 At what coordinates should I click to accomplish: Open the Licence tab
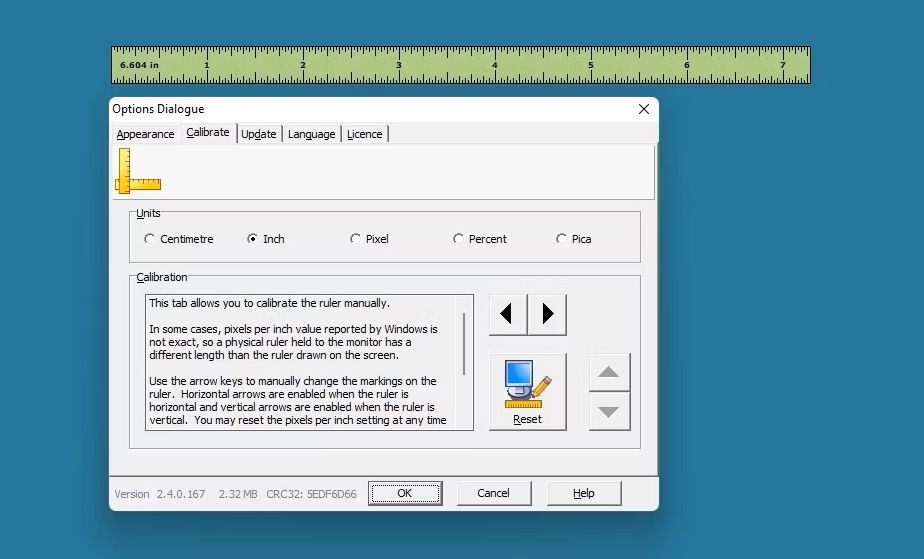[x=364, y=134]
